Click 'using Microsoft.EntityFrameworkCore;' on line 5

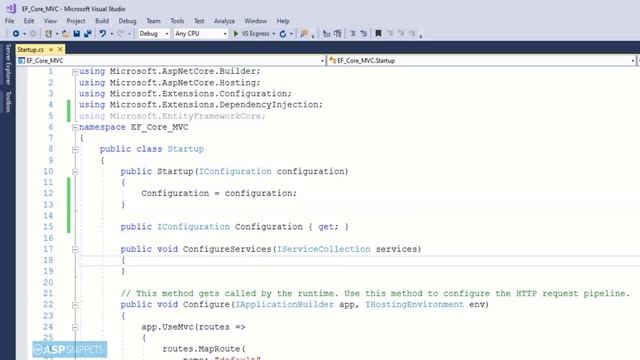172,116
